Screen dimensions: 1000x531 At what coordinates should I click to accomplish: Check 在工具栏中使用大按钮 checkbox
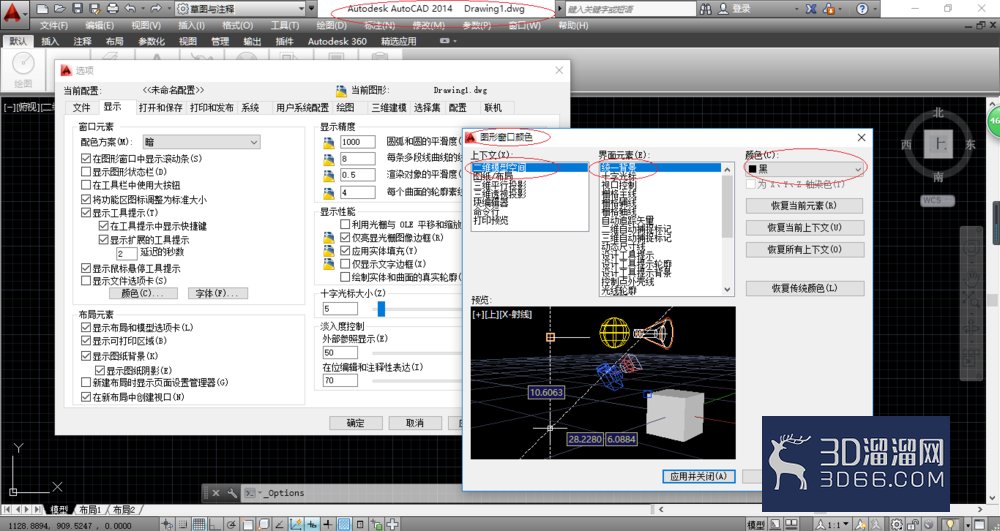click(x=86, y=185)
